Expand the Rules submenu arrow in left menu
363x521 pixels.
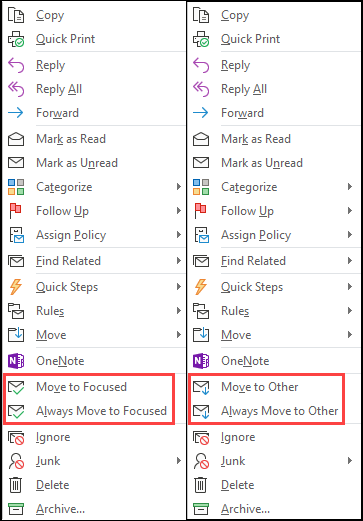179,311
